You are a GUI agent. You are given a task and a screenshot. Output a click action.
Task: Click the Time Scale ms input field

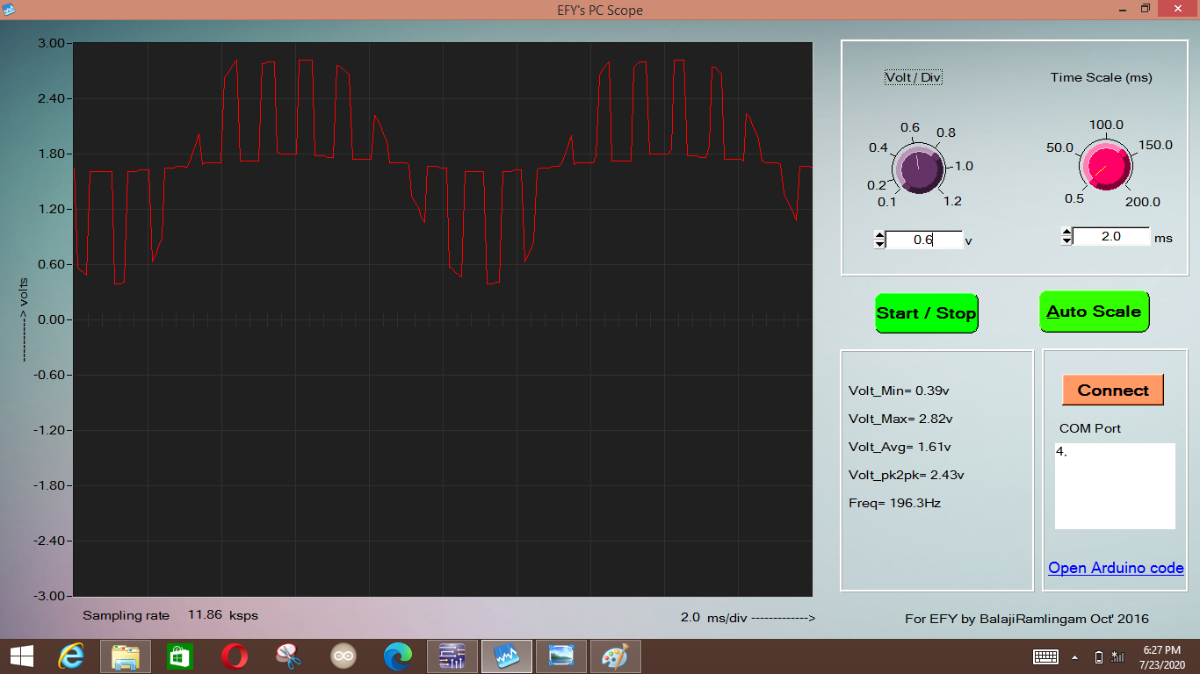1110,237
